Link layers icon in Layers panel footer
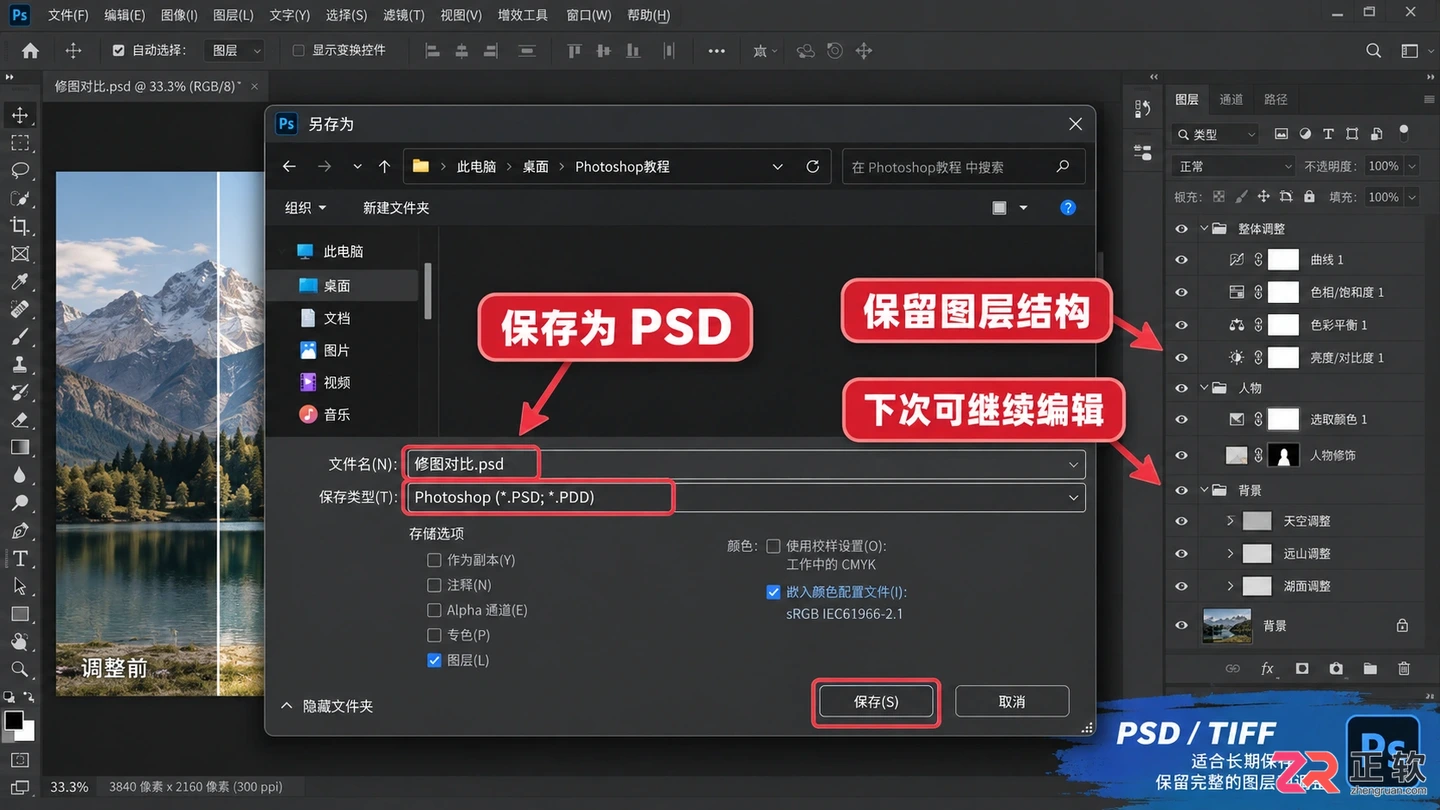 pos(1233,668)
